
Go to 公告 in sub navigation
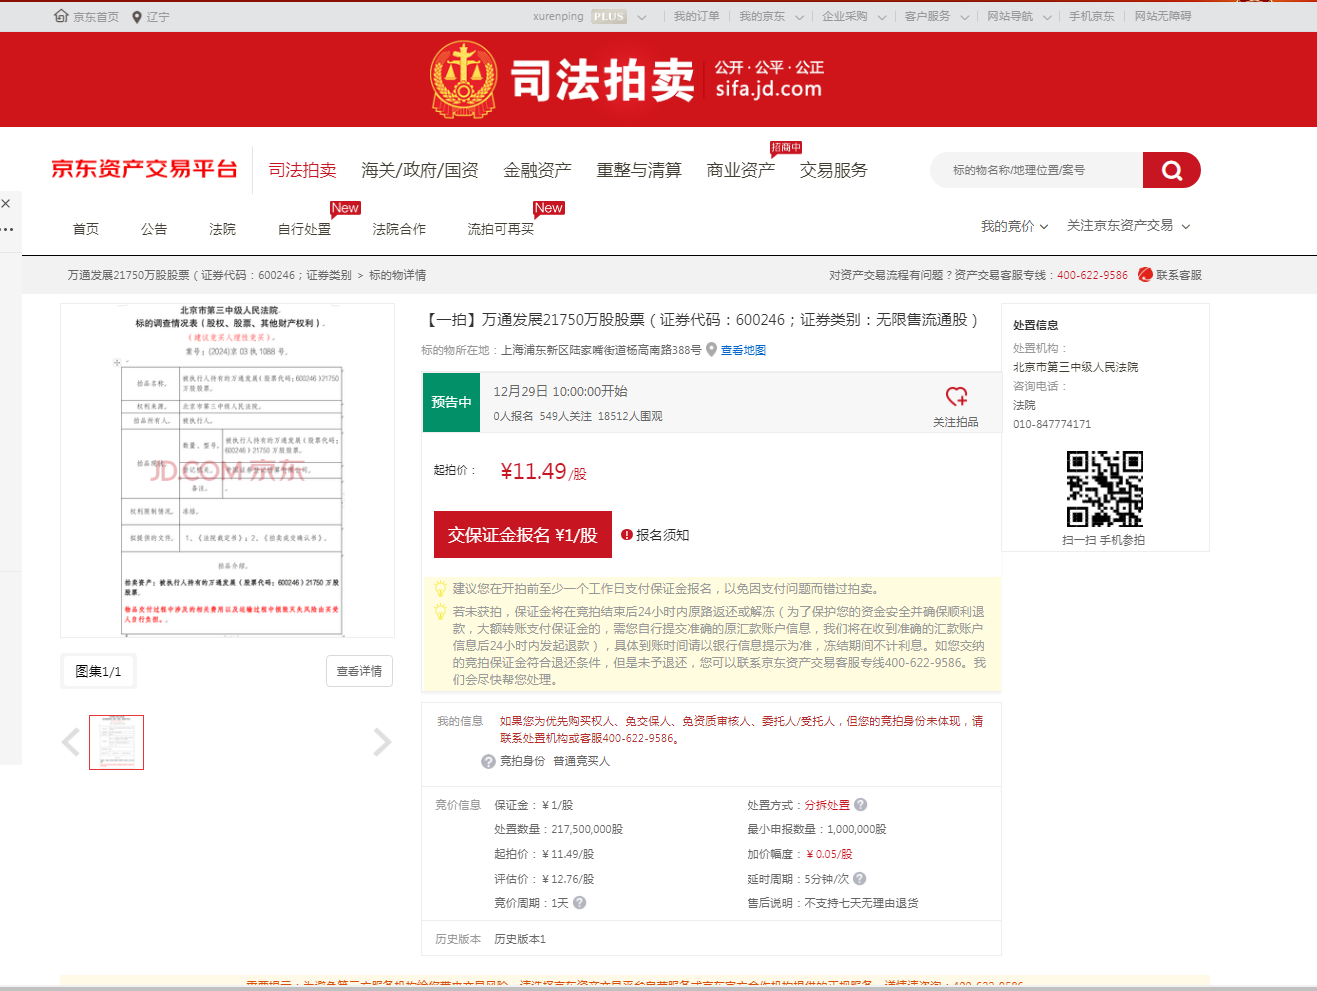(154, 229)
